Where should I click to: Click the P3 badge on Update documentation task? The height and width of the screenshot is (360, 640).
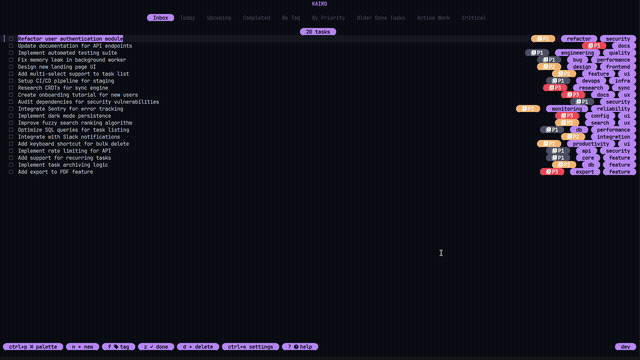[594, 46]
